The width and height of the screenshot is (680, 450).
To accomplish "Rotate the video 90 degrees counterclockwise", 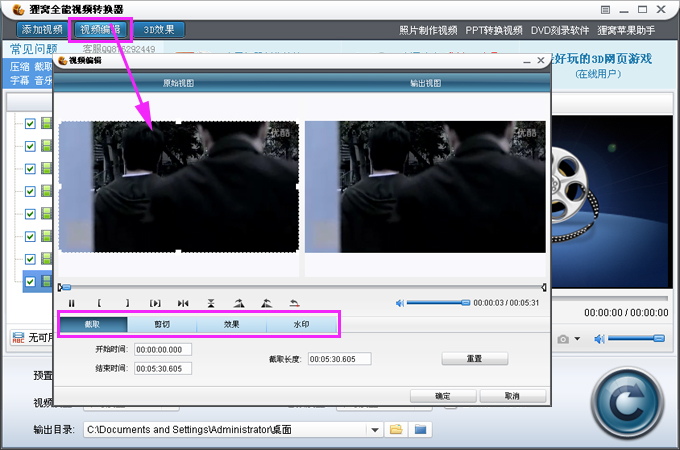I will [267, 303].
